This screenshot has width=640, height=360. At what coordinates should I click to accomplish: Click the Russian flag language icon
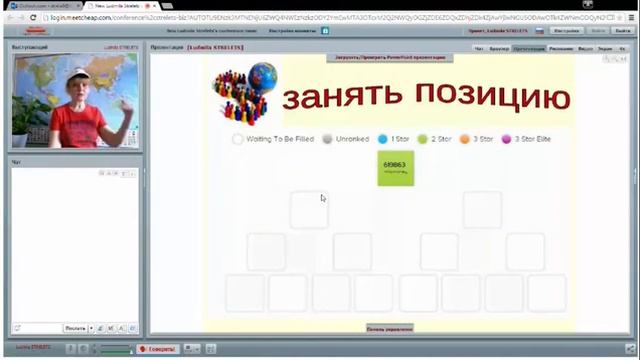(x=540, y=31)
